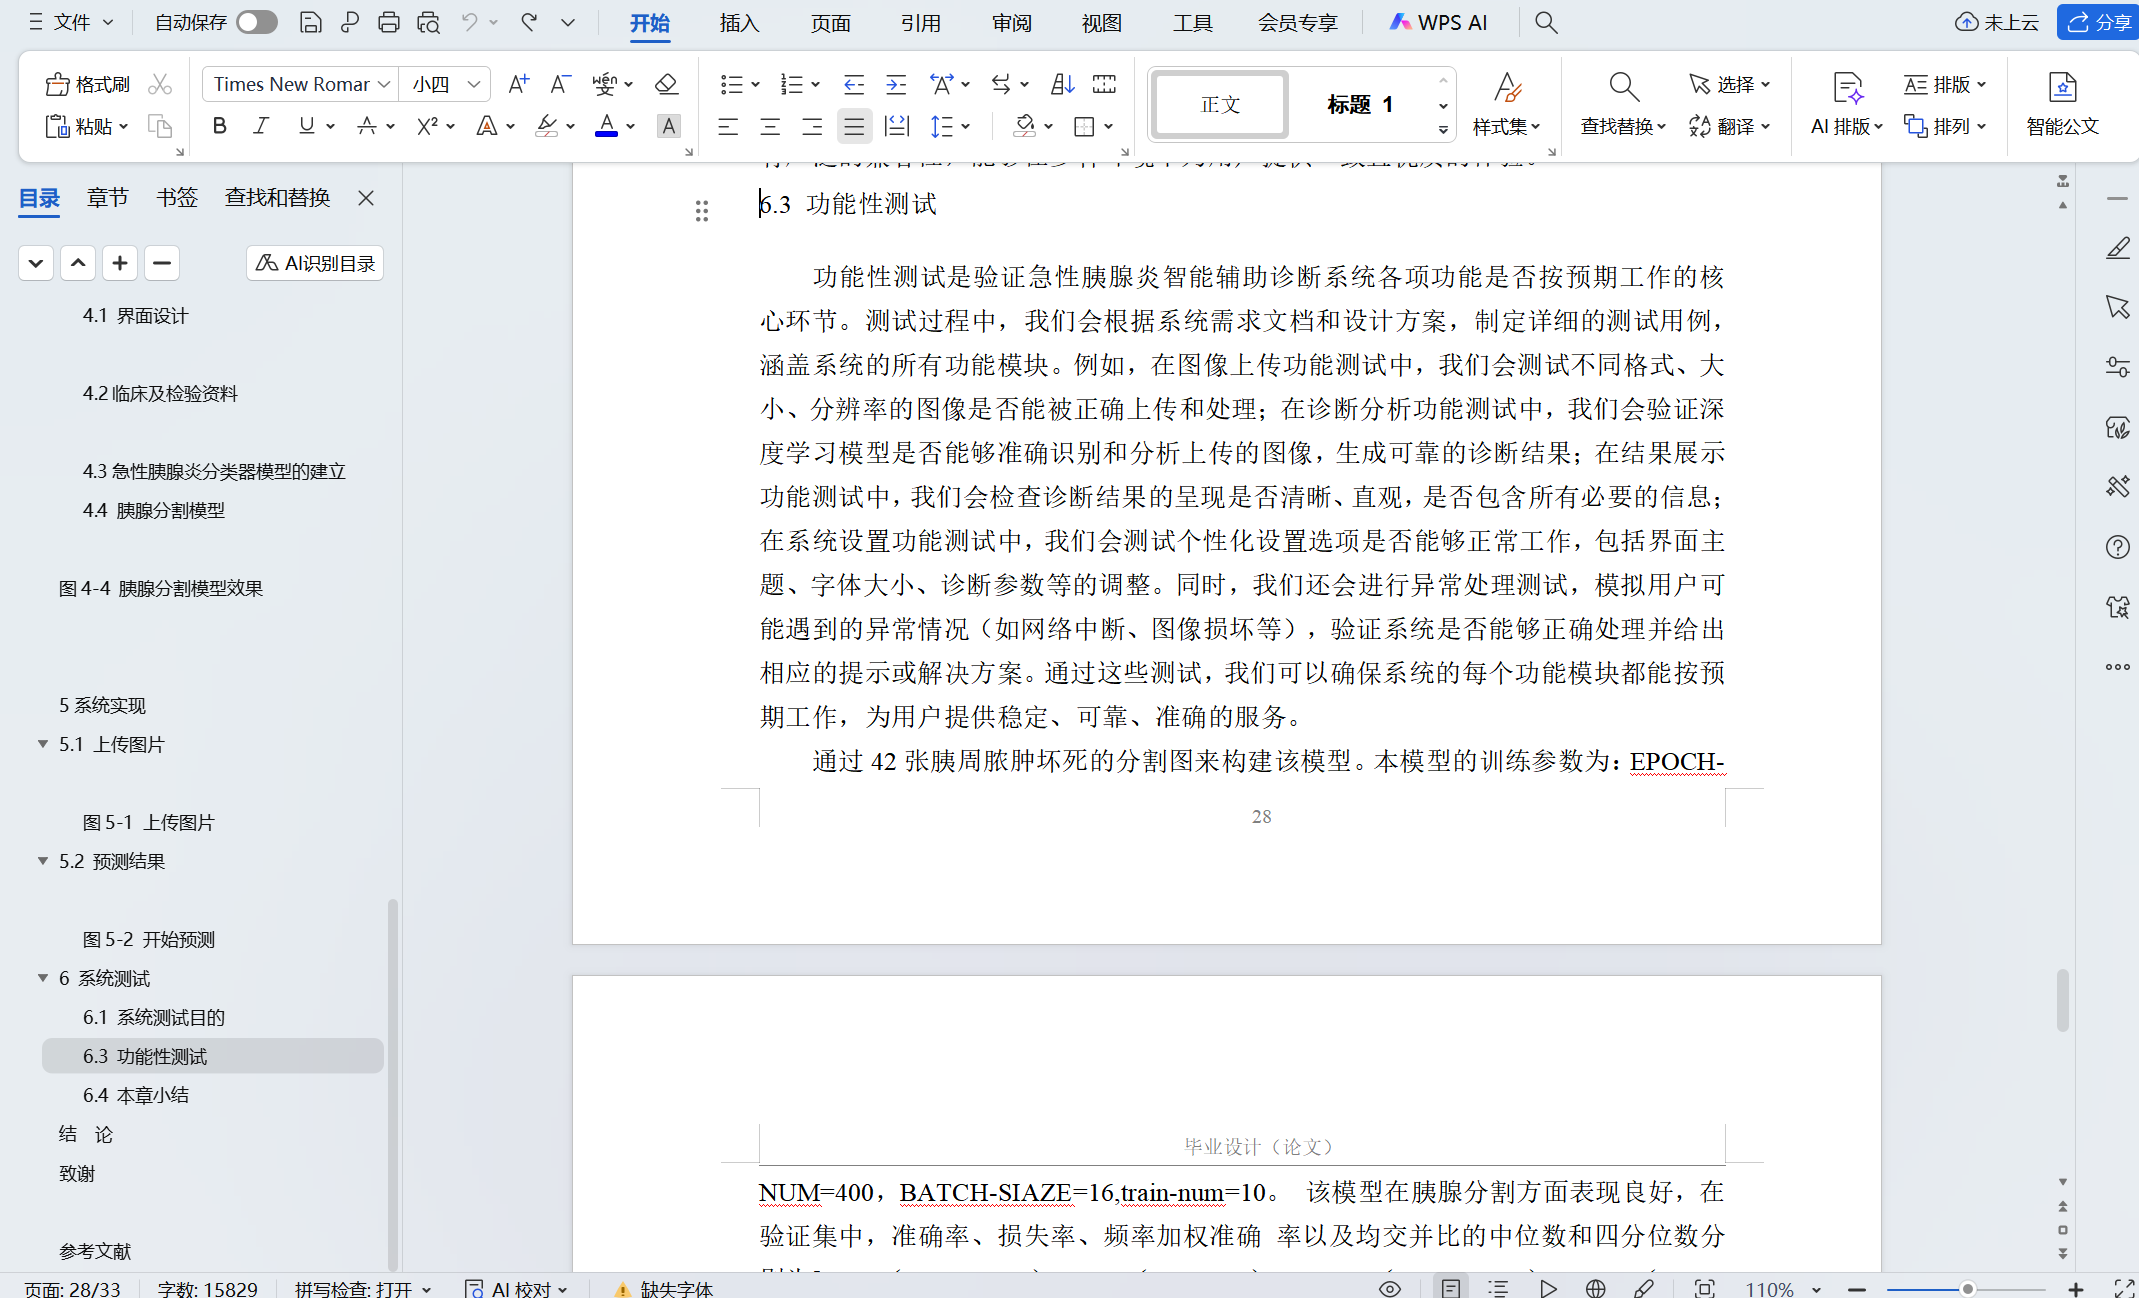Click the sort icon
This screenshot has width=2139, height=1298.
[1062, 84]
